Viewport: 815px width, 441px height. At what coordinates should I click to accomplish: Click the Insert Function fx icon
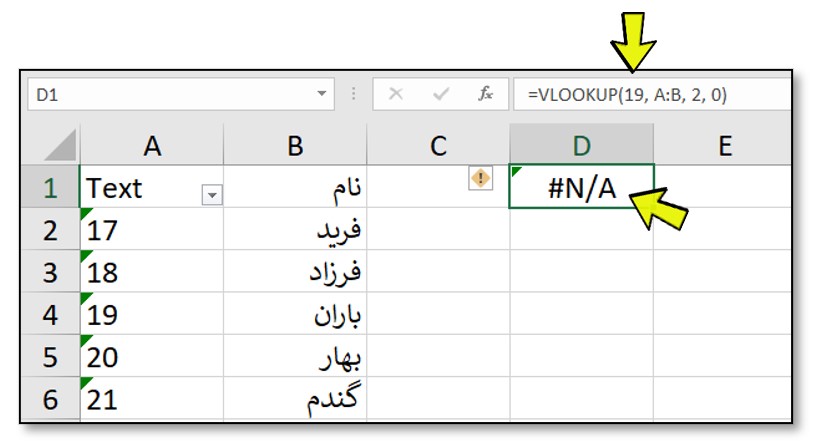pos(485,94)
